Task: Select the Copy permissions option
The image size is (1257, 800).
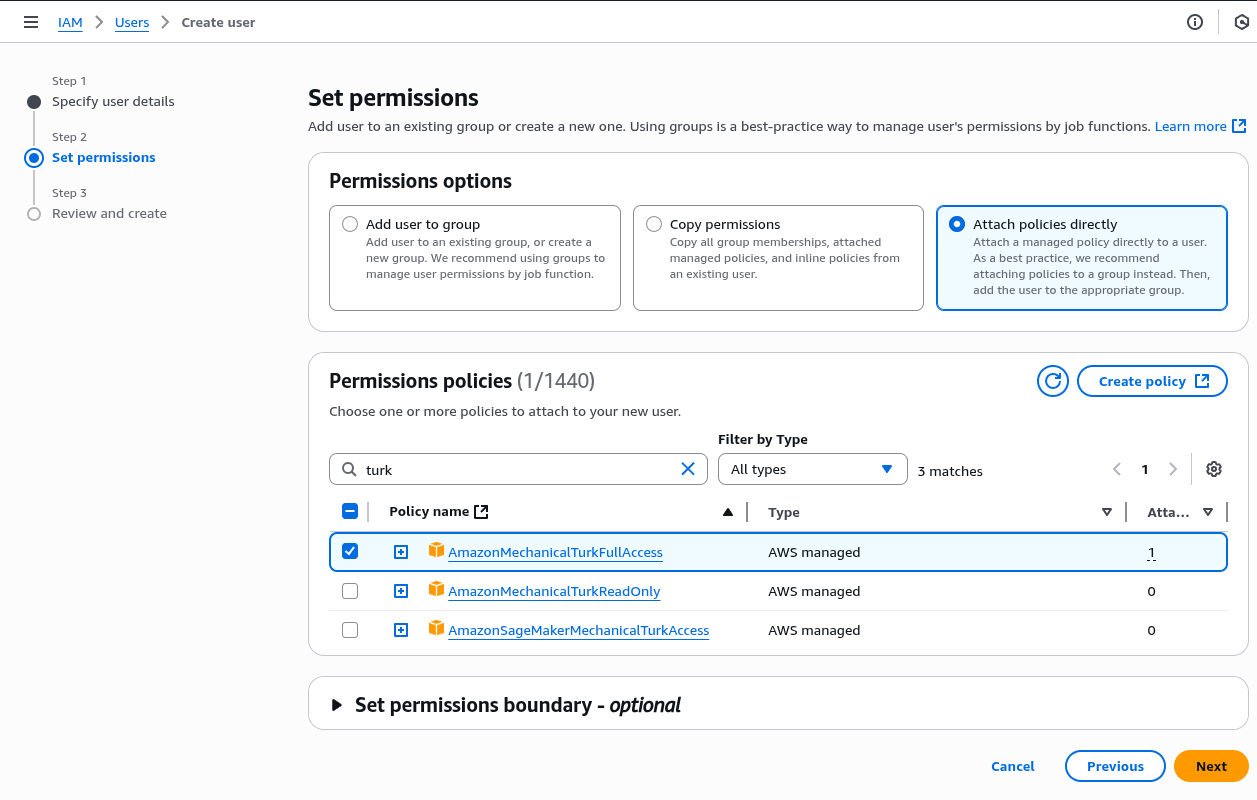Action: pyautogui.click(x=654, y=224)
